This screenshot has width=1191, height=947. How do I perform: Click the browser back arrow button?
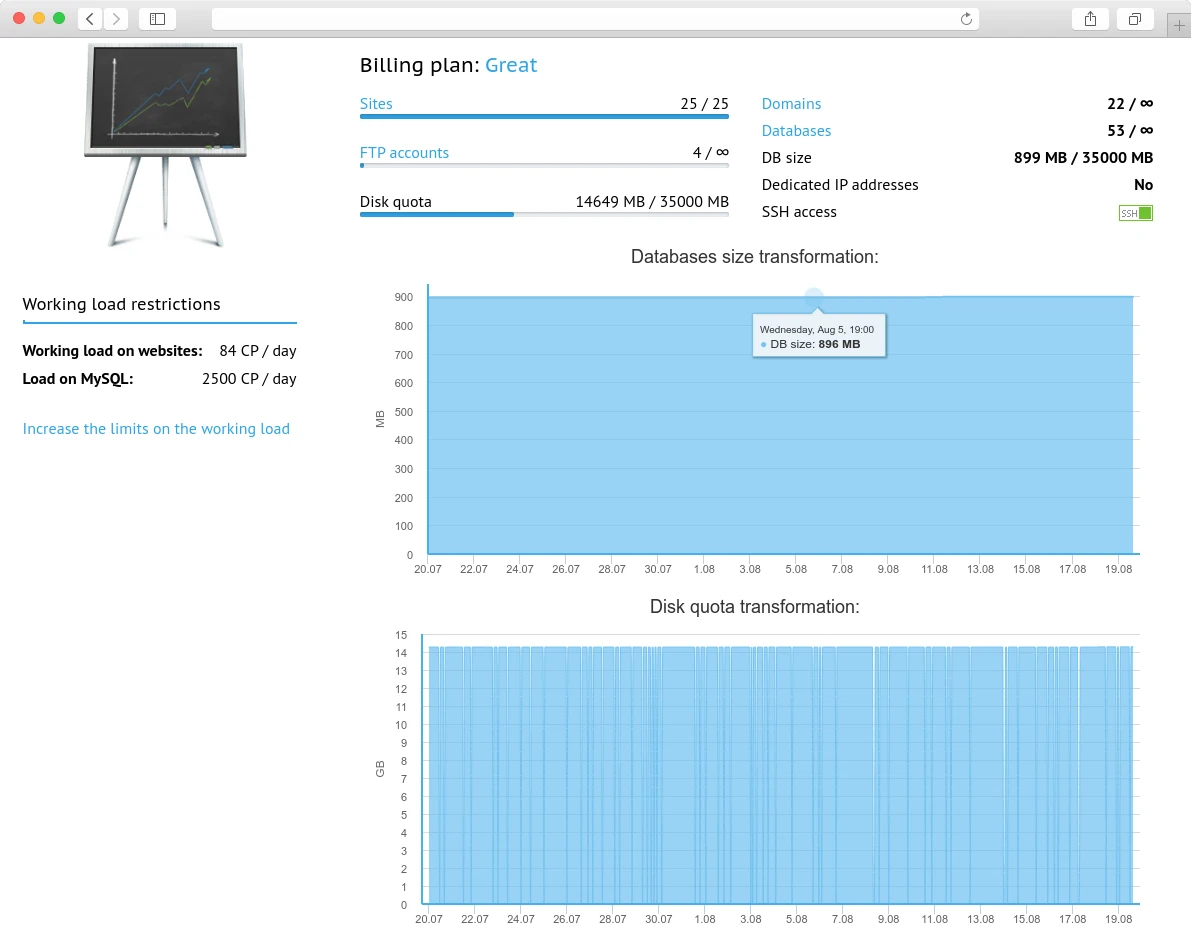click(90, 19)
